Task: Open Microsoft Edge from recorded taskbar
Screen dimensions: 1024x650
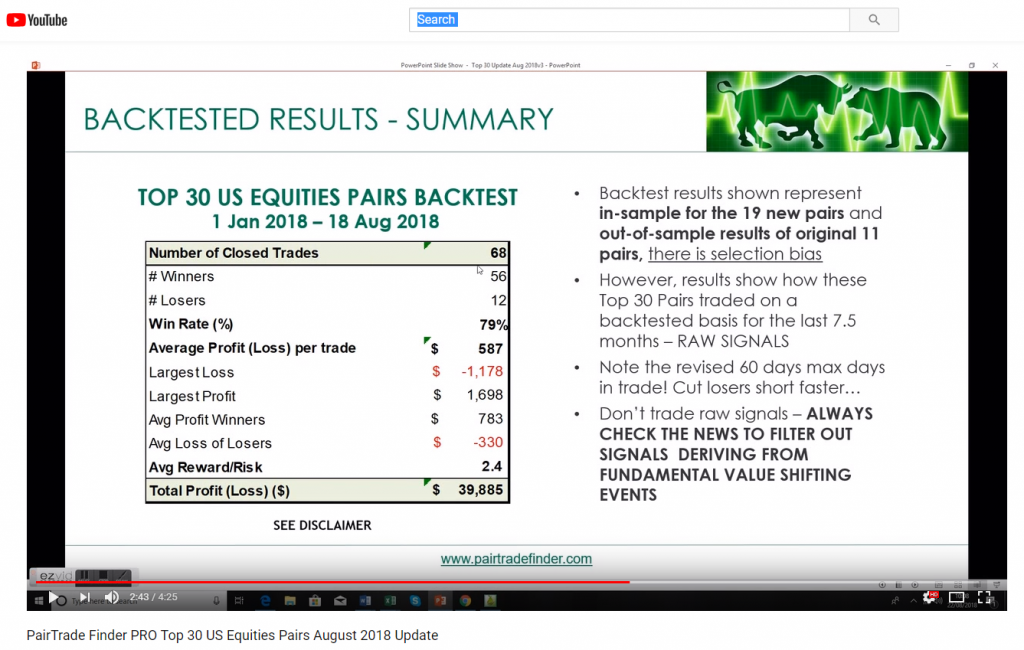Action: pyautogui.click(x=266, y=601)
